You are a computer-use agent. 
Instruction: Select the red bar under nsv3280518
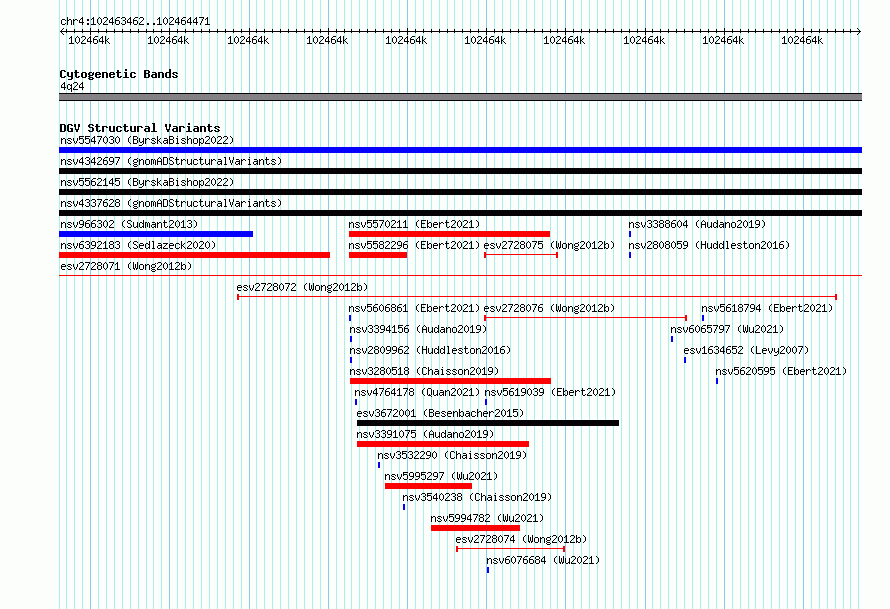click(x=450, y=381)
